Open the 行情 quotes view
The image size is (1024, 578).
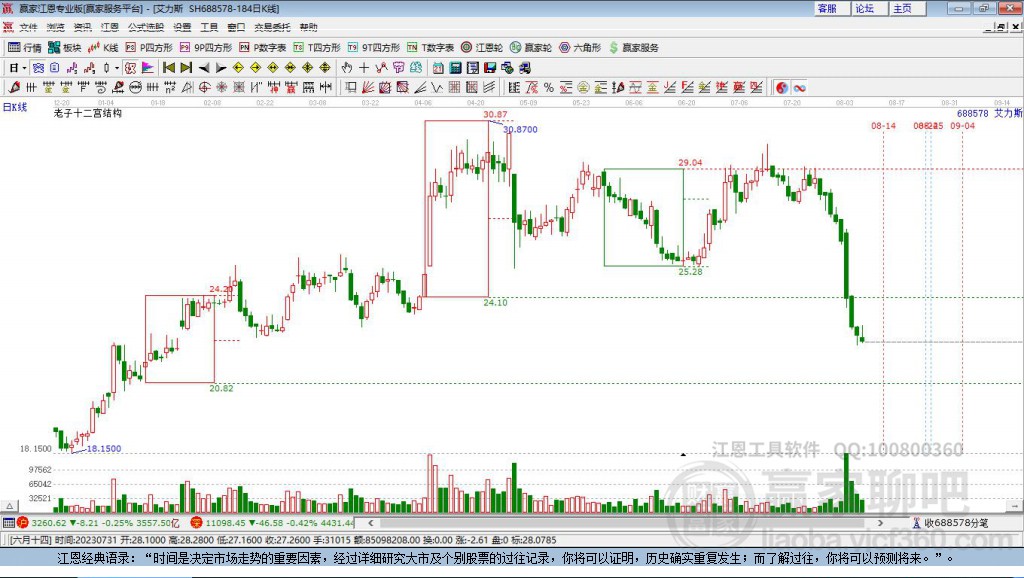click(x=25, y=48)
